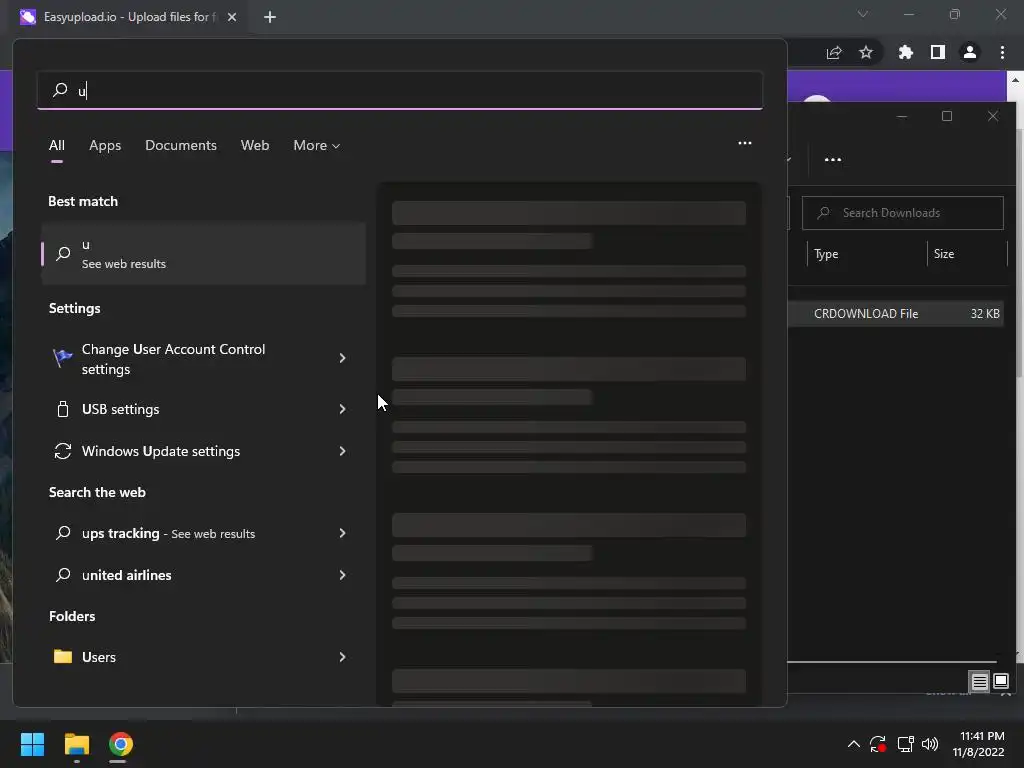This screenshot has width=1024, height=768.
Task: Search web for united airlines
Action: (x=204, y=575)
